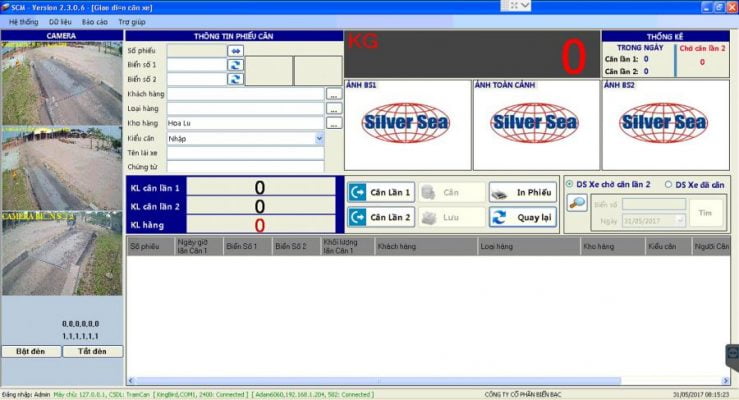Click the Quay lại button
Viewport: 739px width, 400px height.
(x=522, y=217)
